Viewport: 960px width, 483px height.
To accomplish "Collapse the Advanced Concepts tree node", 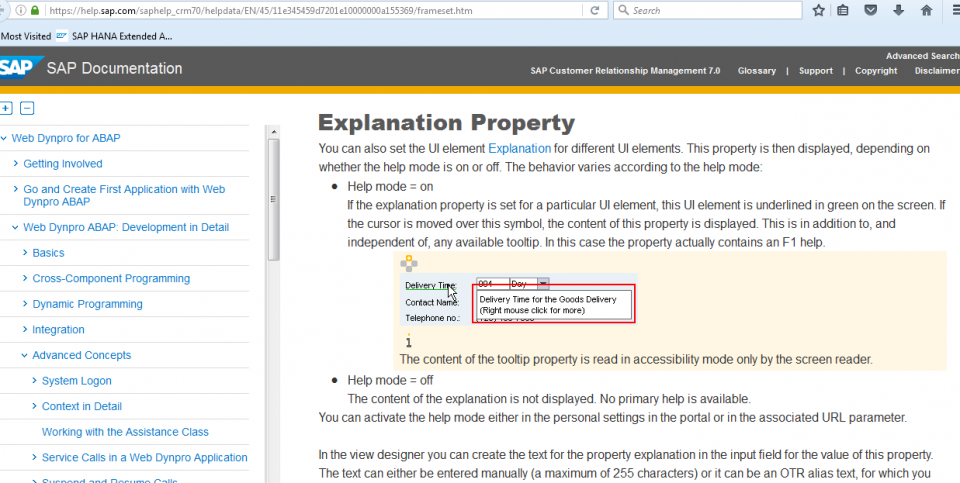I will pos(24,355).
